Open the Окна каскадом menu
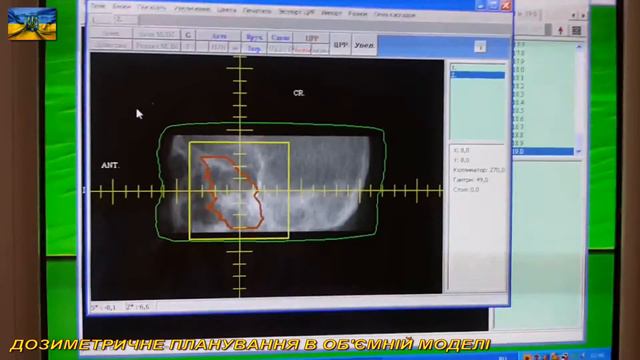This screenshot has width=640, height=360. coord(394,15)
